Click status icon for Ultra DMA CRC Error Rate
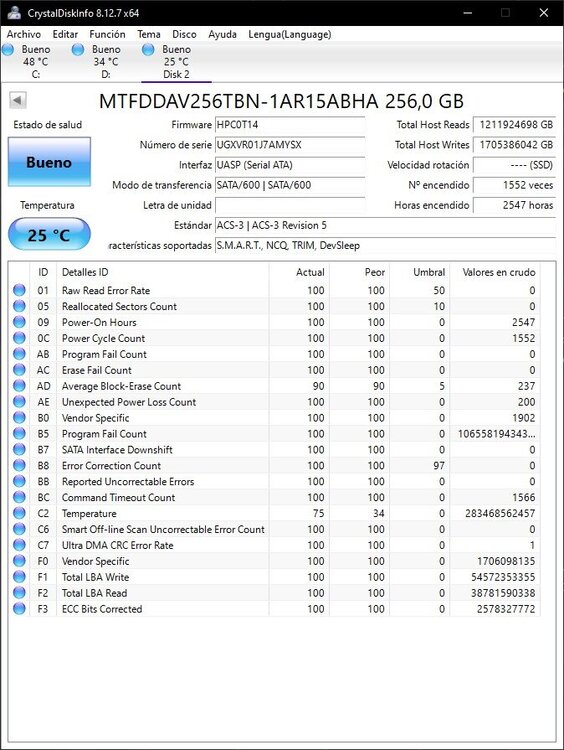This screenshot has height=750, width=564. (x=19, y=545)
